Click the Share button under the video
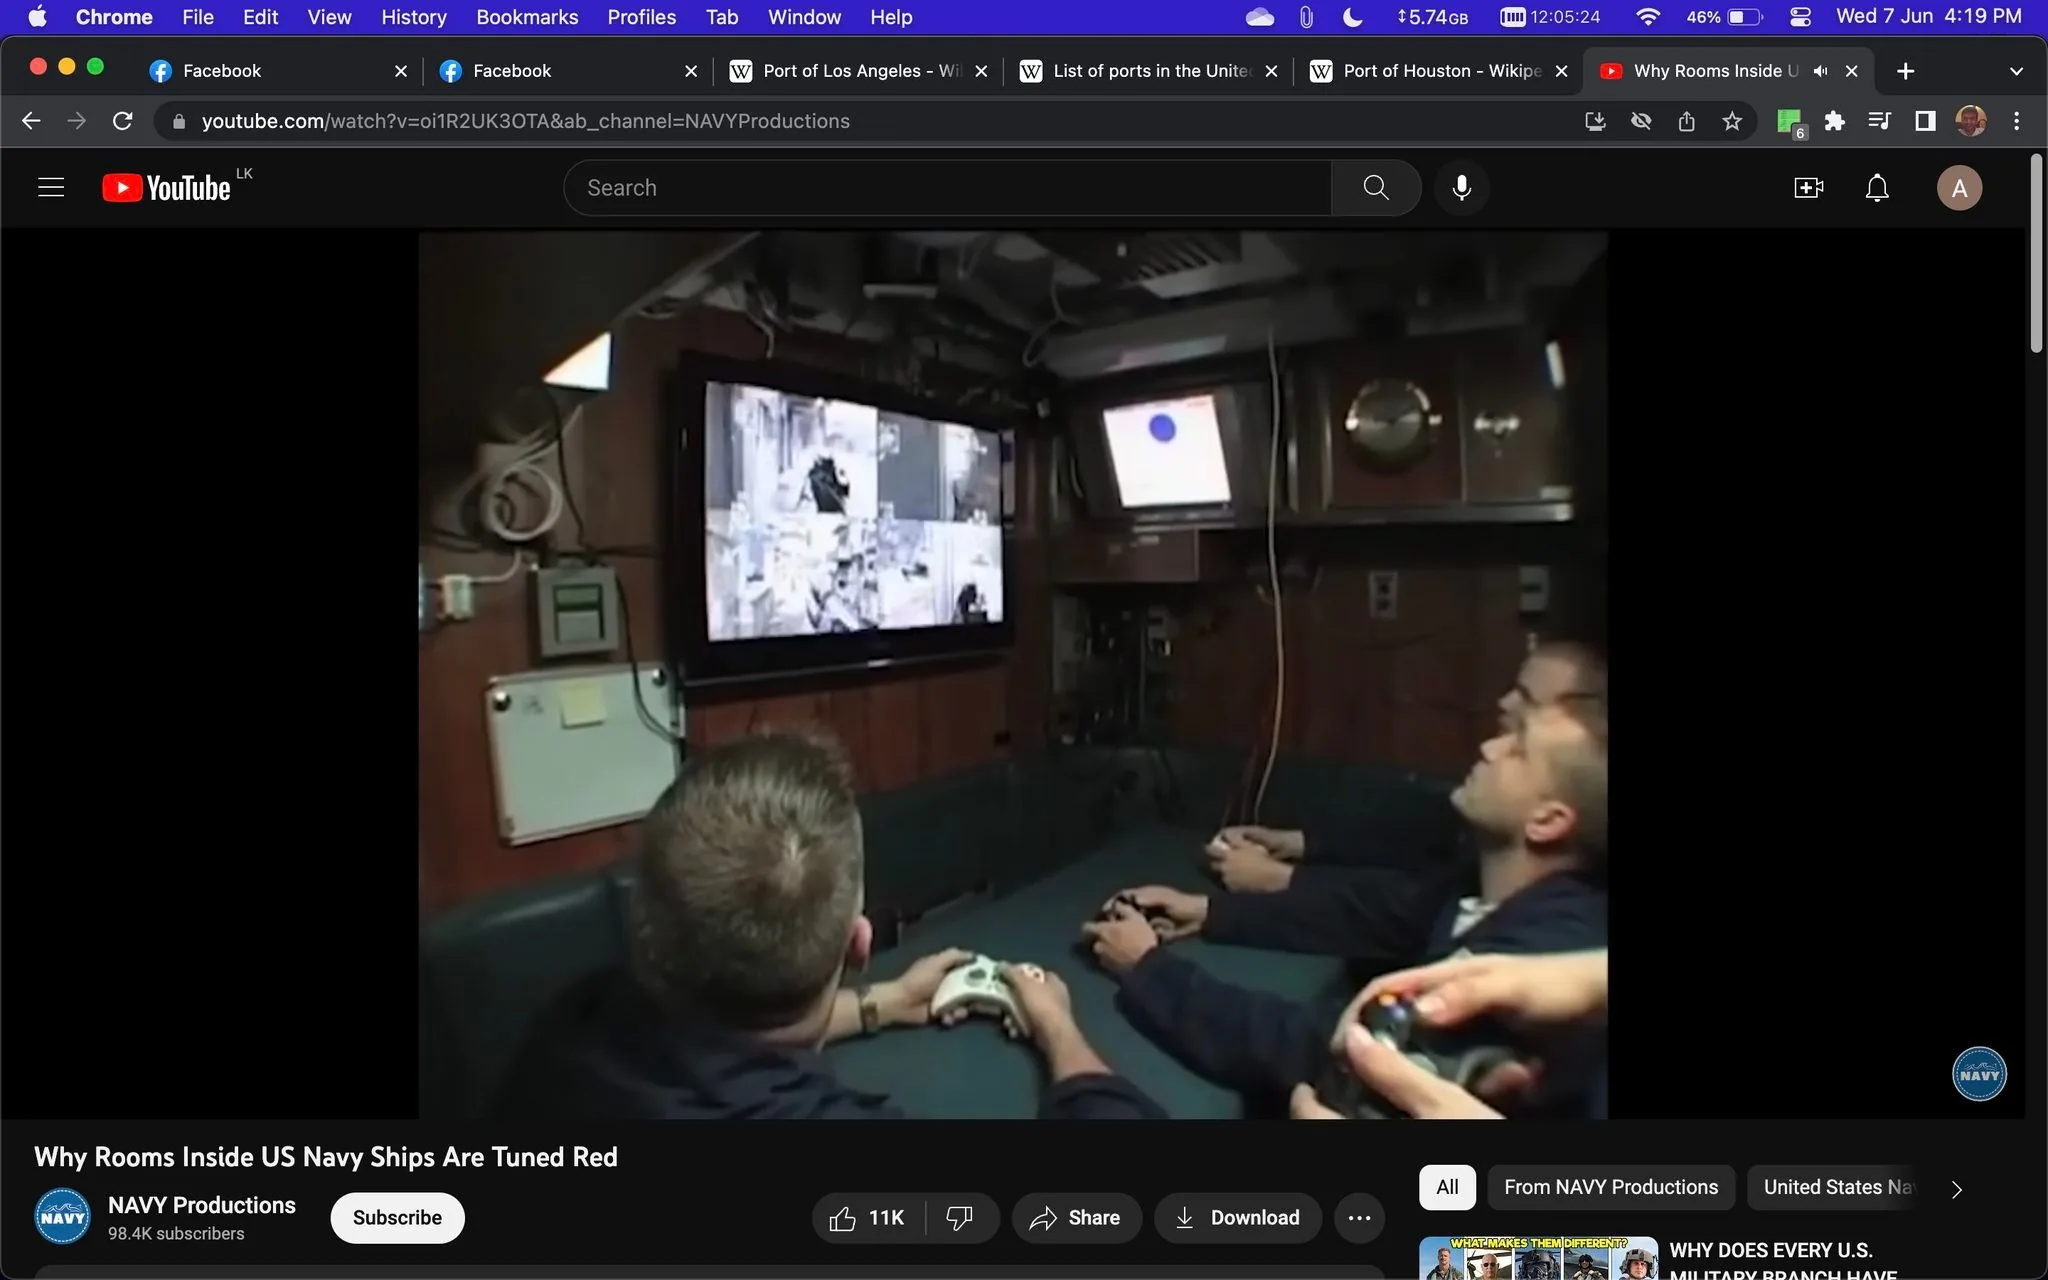 tap(1076, 1217)
